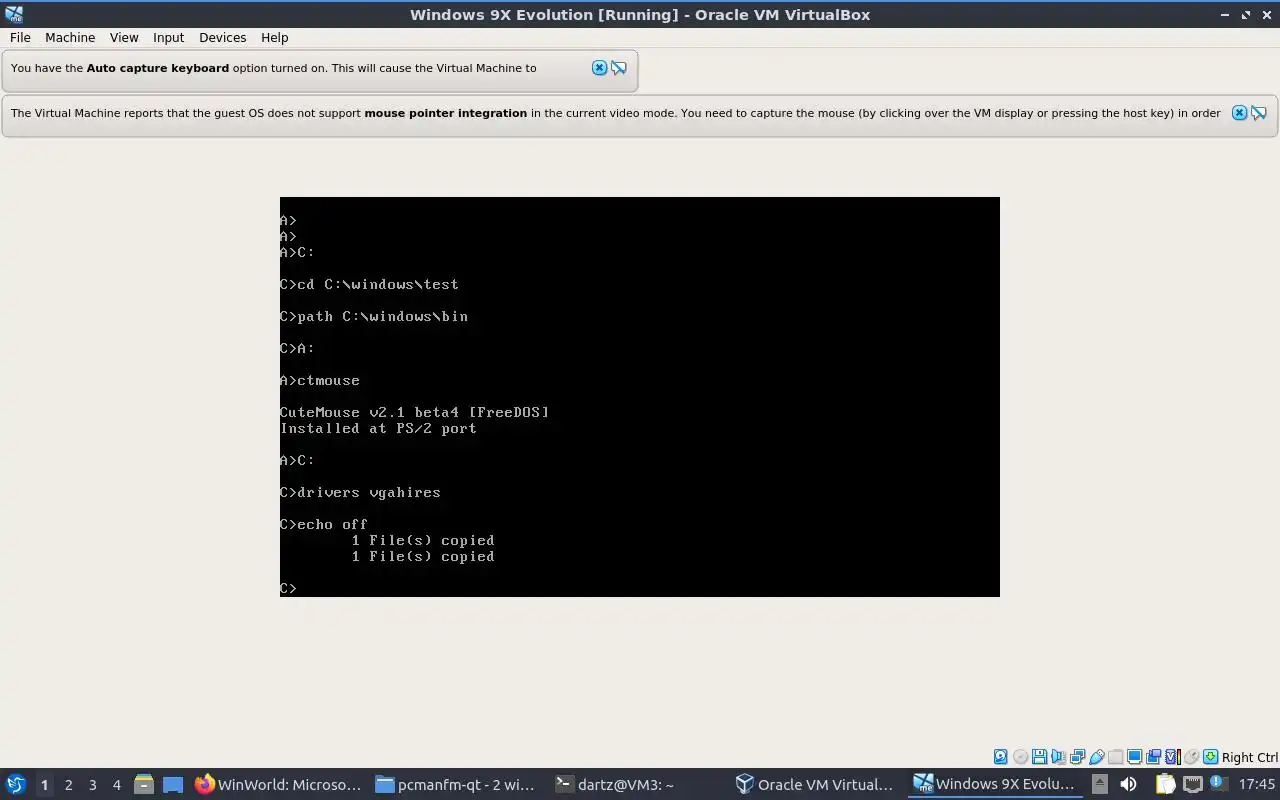The width and height of the screenshot is (1280, 800).
Task: Click the 'A>ctmouse' command line
Action: click(x=320, y=380)
